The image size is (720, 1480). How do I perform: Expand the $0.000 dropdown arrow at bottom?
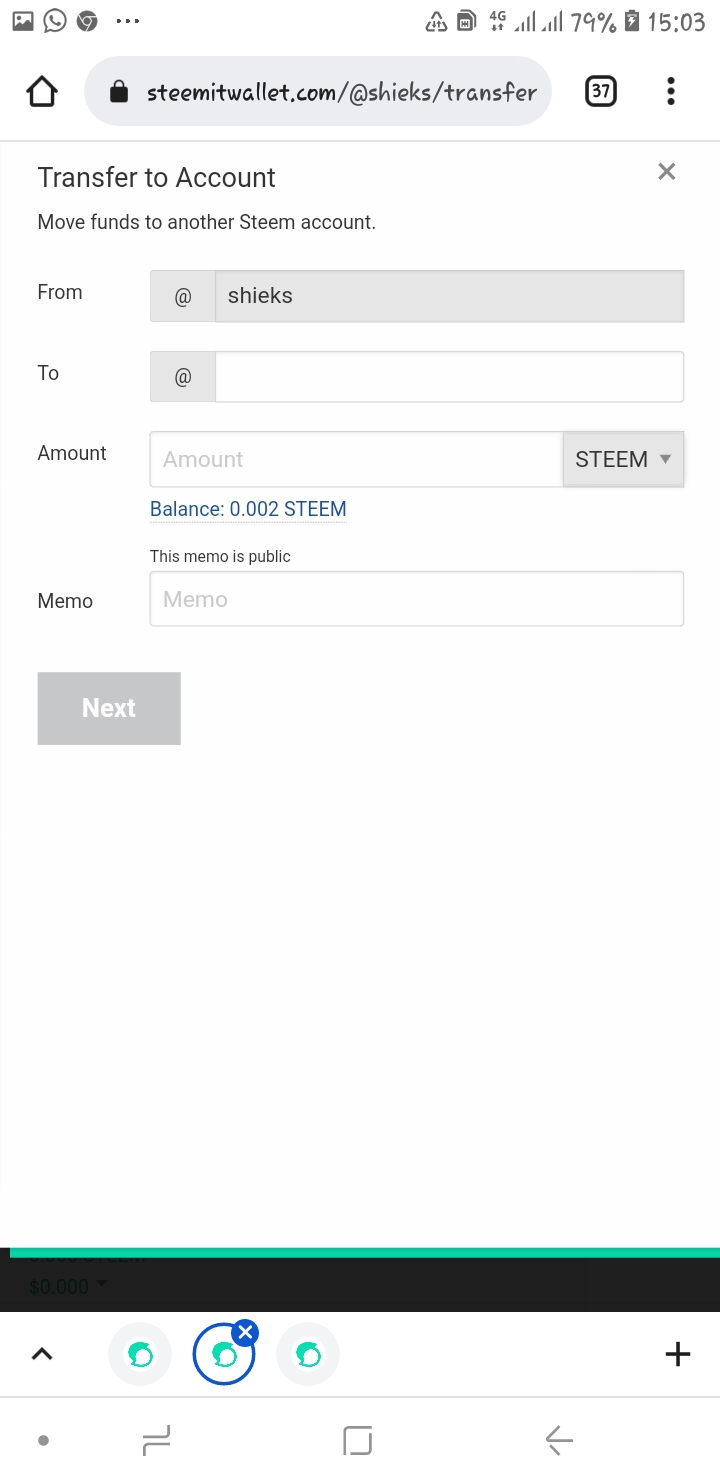(101, 1285)
